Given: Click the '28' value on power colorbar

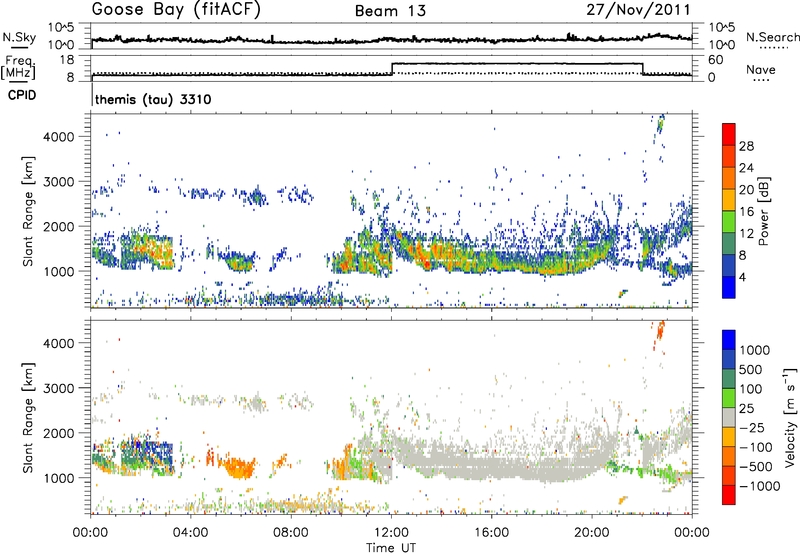Looking at the screenshot, I should [746, 146].
